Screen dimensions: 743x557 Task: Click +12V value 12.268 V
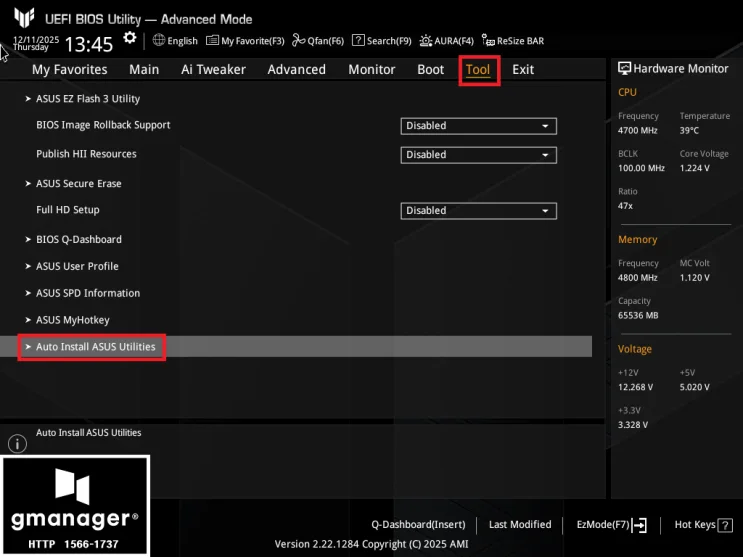point(635,387)
